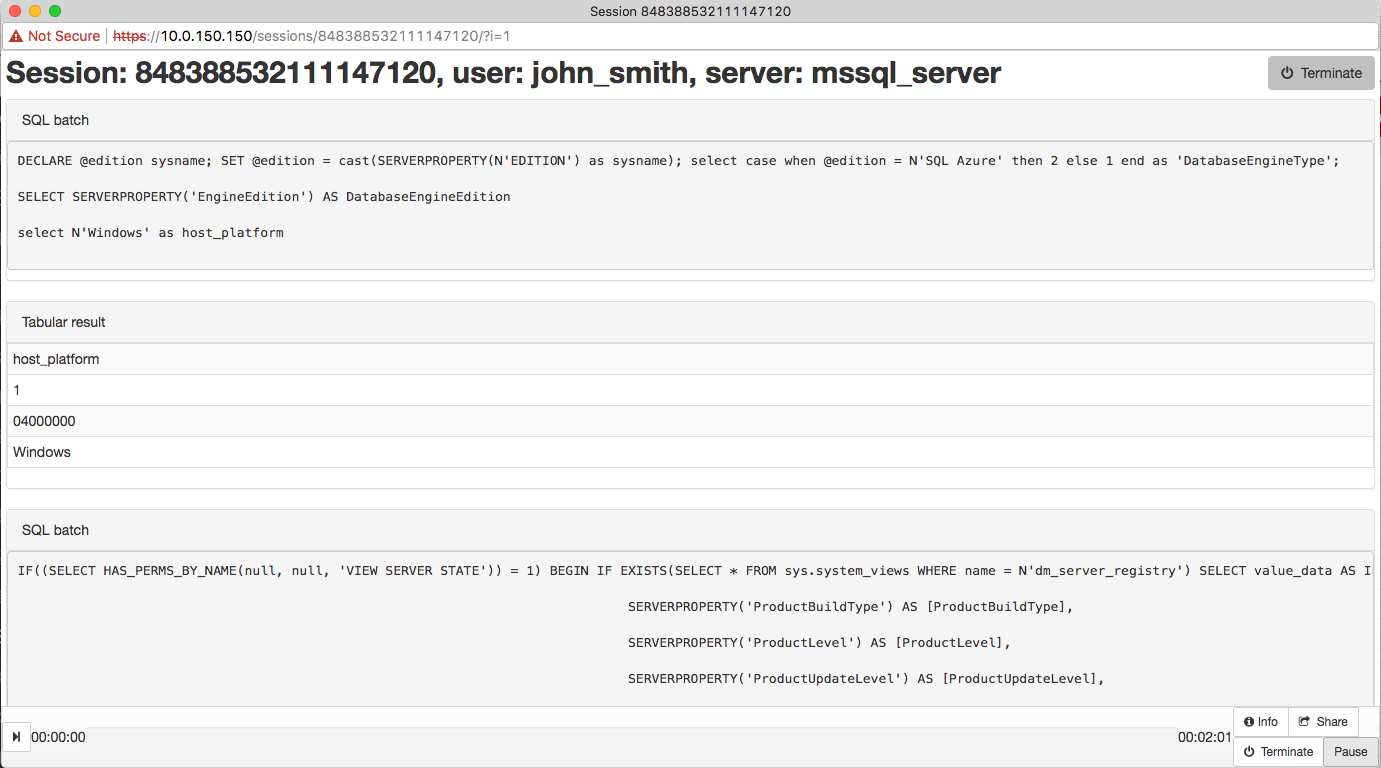Click the step-forward playback button
This screenshot has width=1381, height=768.
(16, 737)
